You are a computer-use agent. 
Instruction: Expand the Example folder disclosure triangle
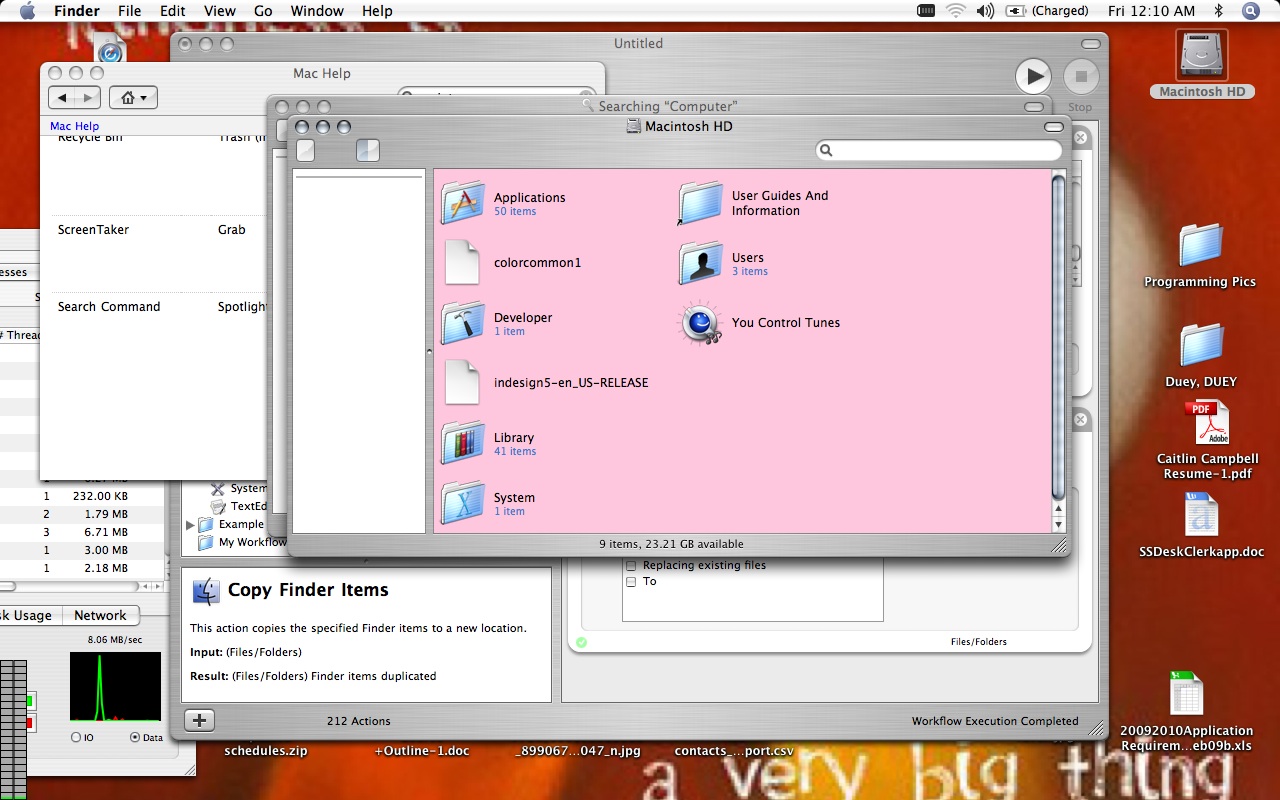[x=190, y=525]
